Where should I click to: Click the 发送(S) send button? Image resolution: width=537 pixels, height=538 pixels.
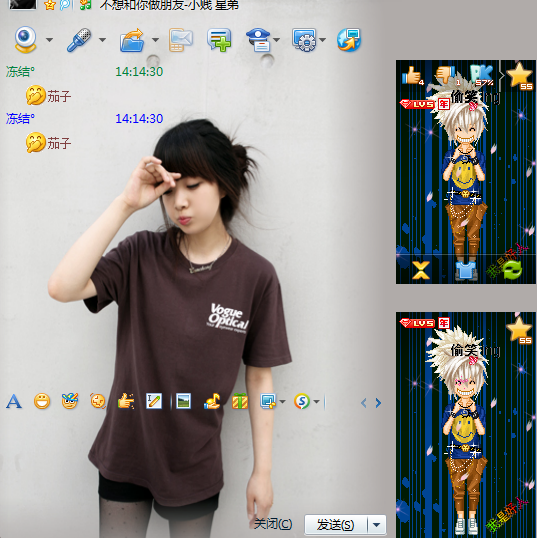(x=335, y=525)
